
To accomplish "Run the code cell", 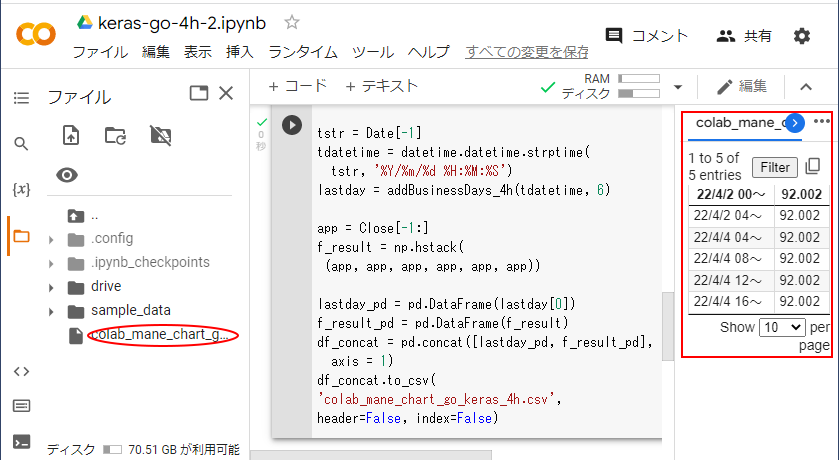I will coord(292,125).
